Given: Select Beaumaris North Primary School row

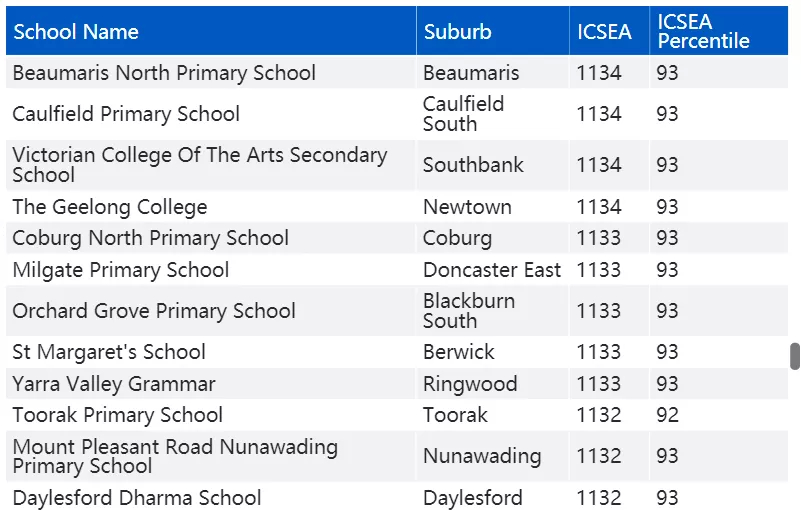Looking at the screenshot, I should tap(397, 72).
